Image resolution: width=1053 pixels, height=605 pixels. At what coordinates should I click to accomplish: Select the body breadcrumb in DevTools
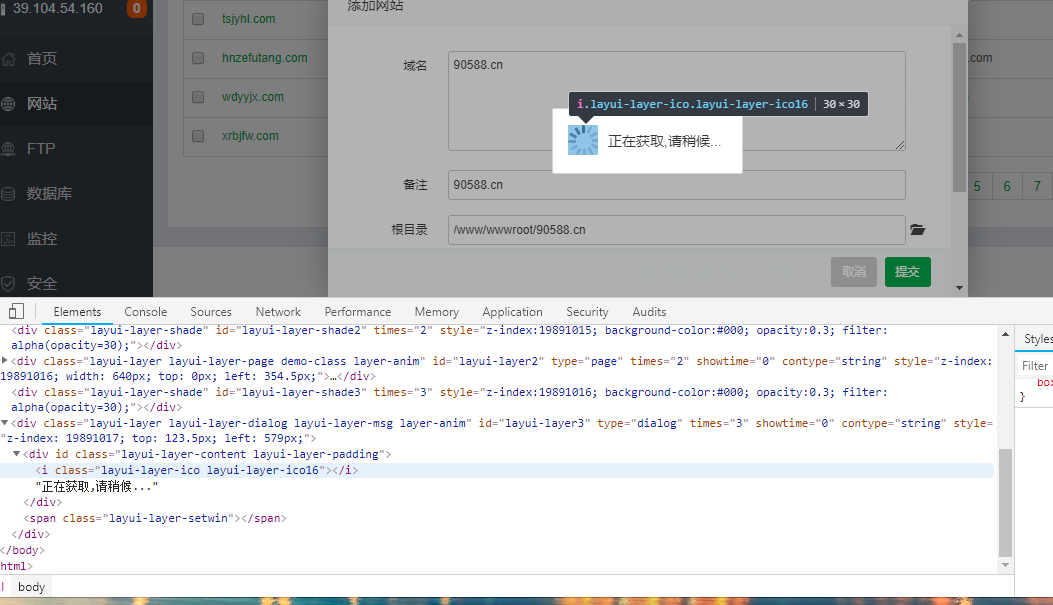[x=32, y=587]
